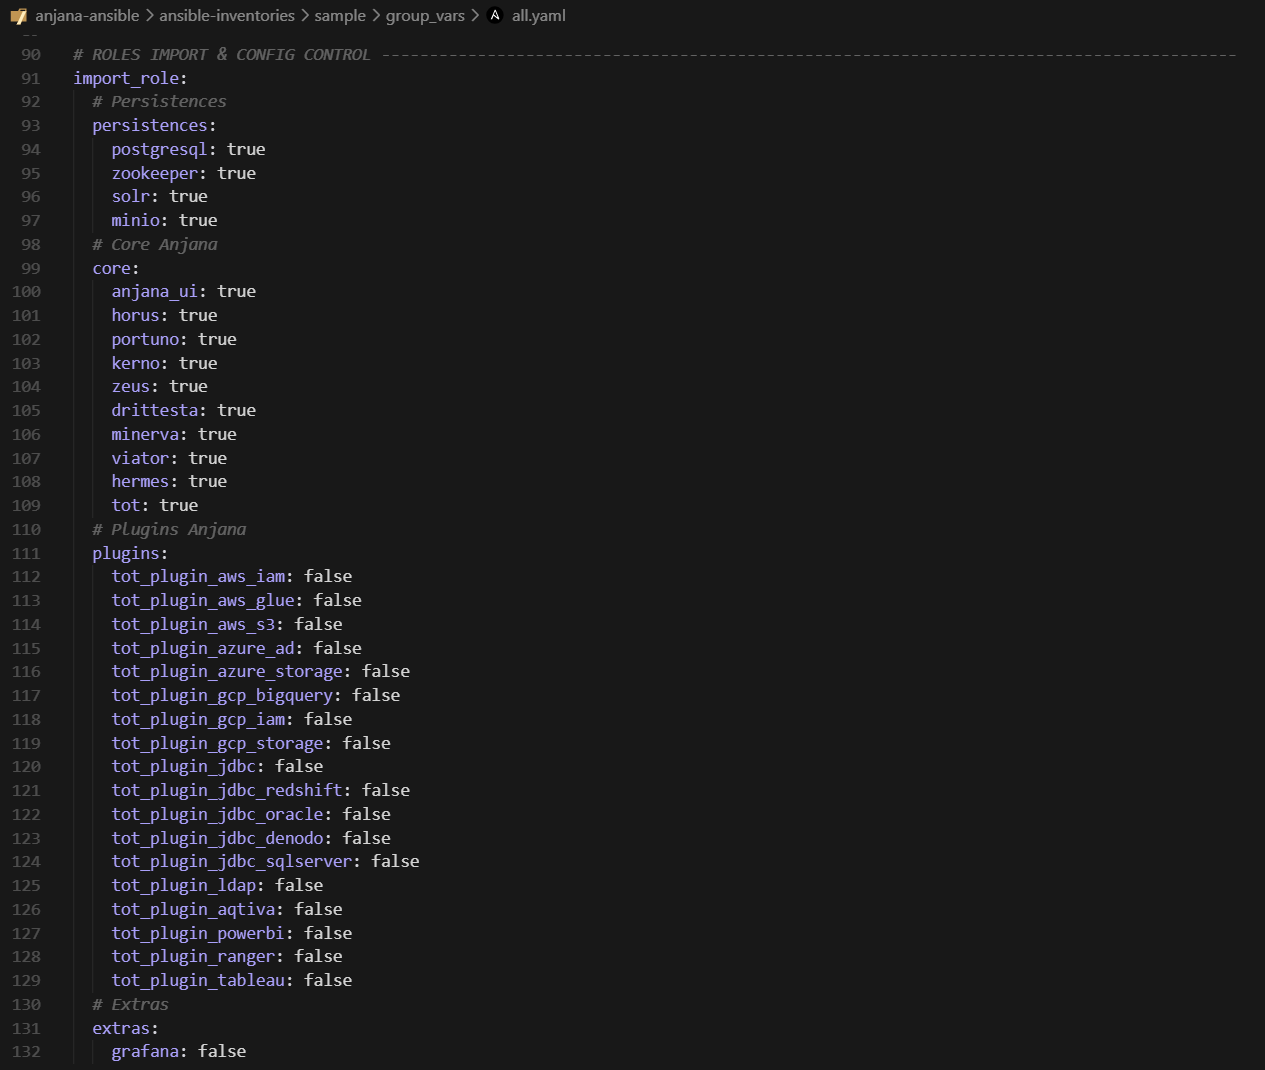Click the import_role key
The width and height of the screenshot is (1265, 1070).
126,78
